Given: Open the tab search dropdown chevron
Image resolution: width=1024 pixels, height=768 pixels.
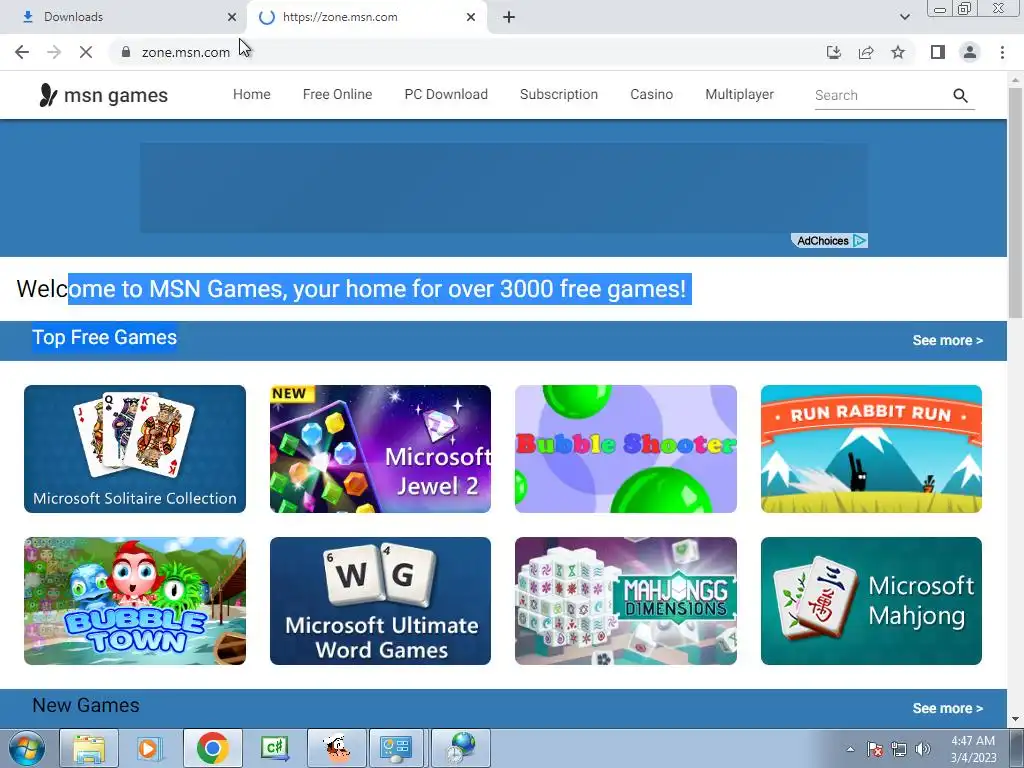Looking at the screenshot, I should [x=904, y=17].
